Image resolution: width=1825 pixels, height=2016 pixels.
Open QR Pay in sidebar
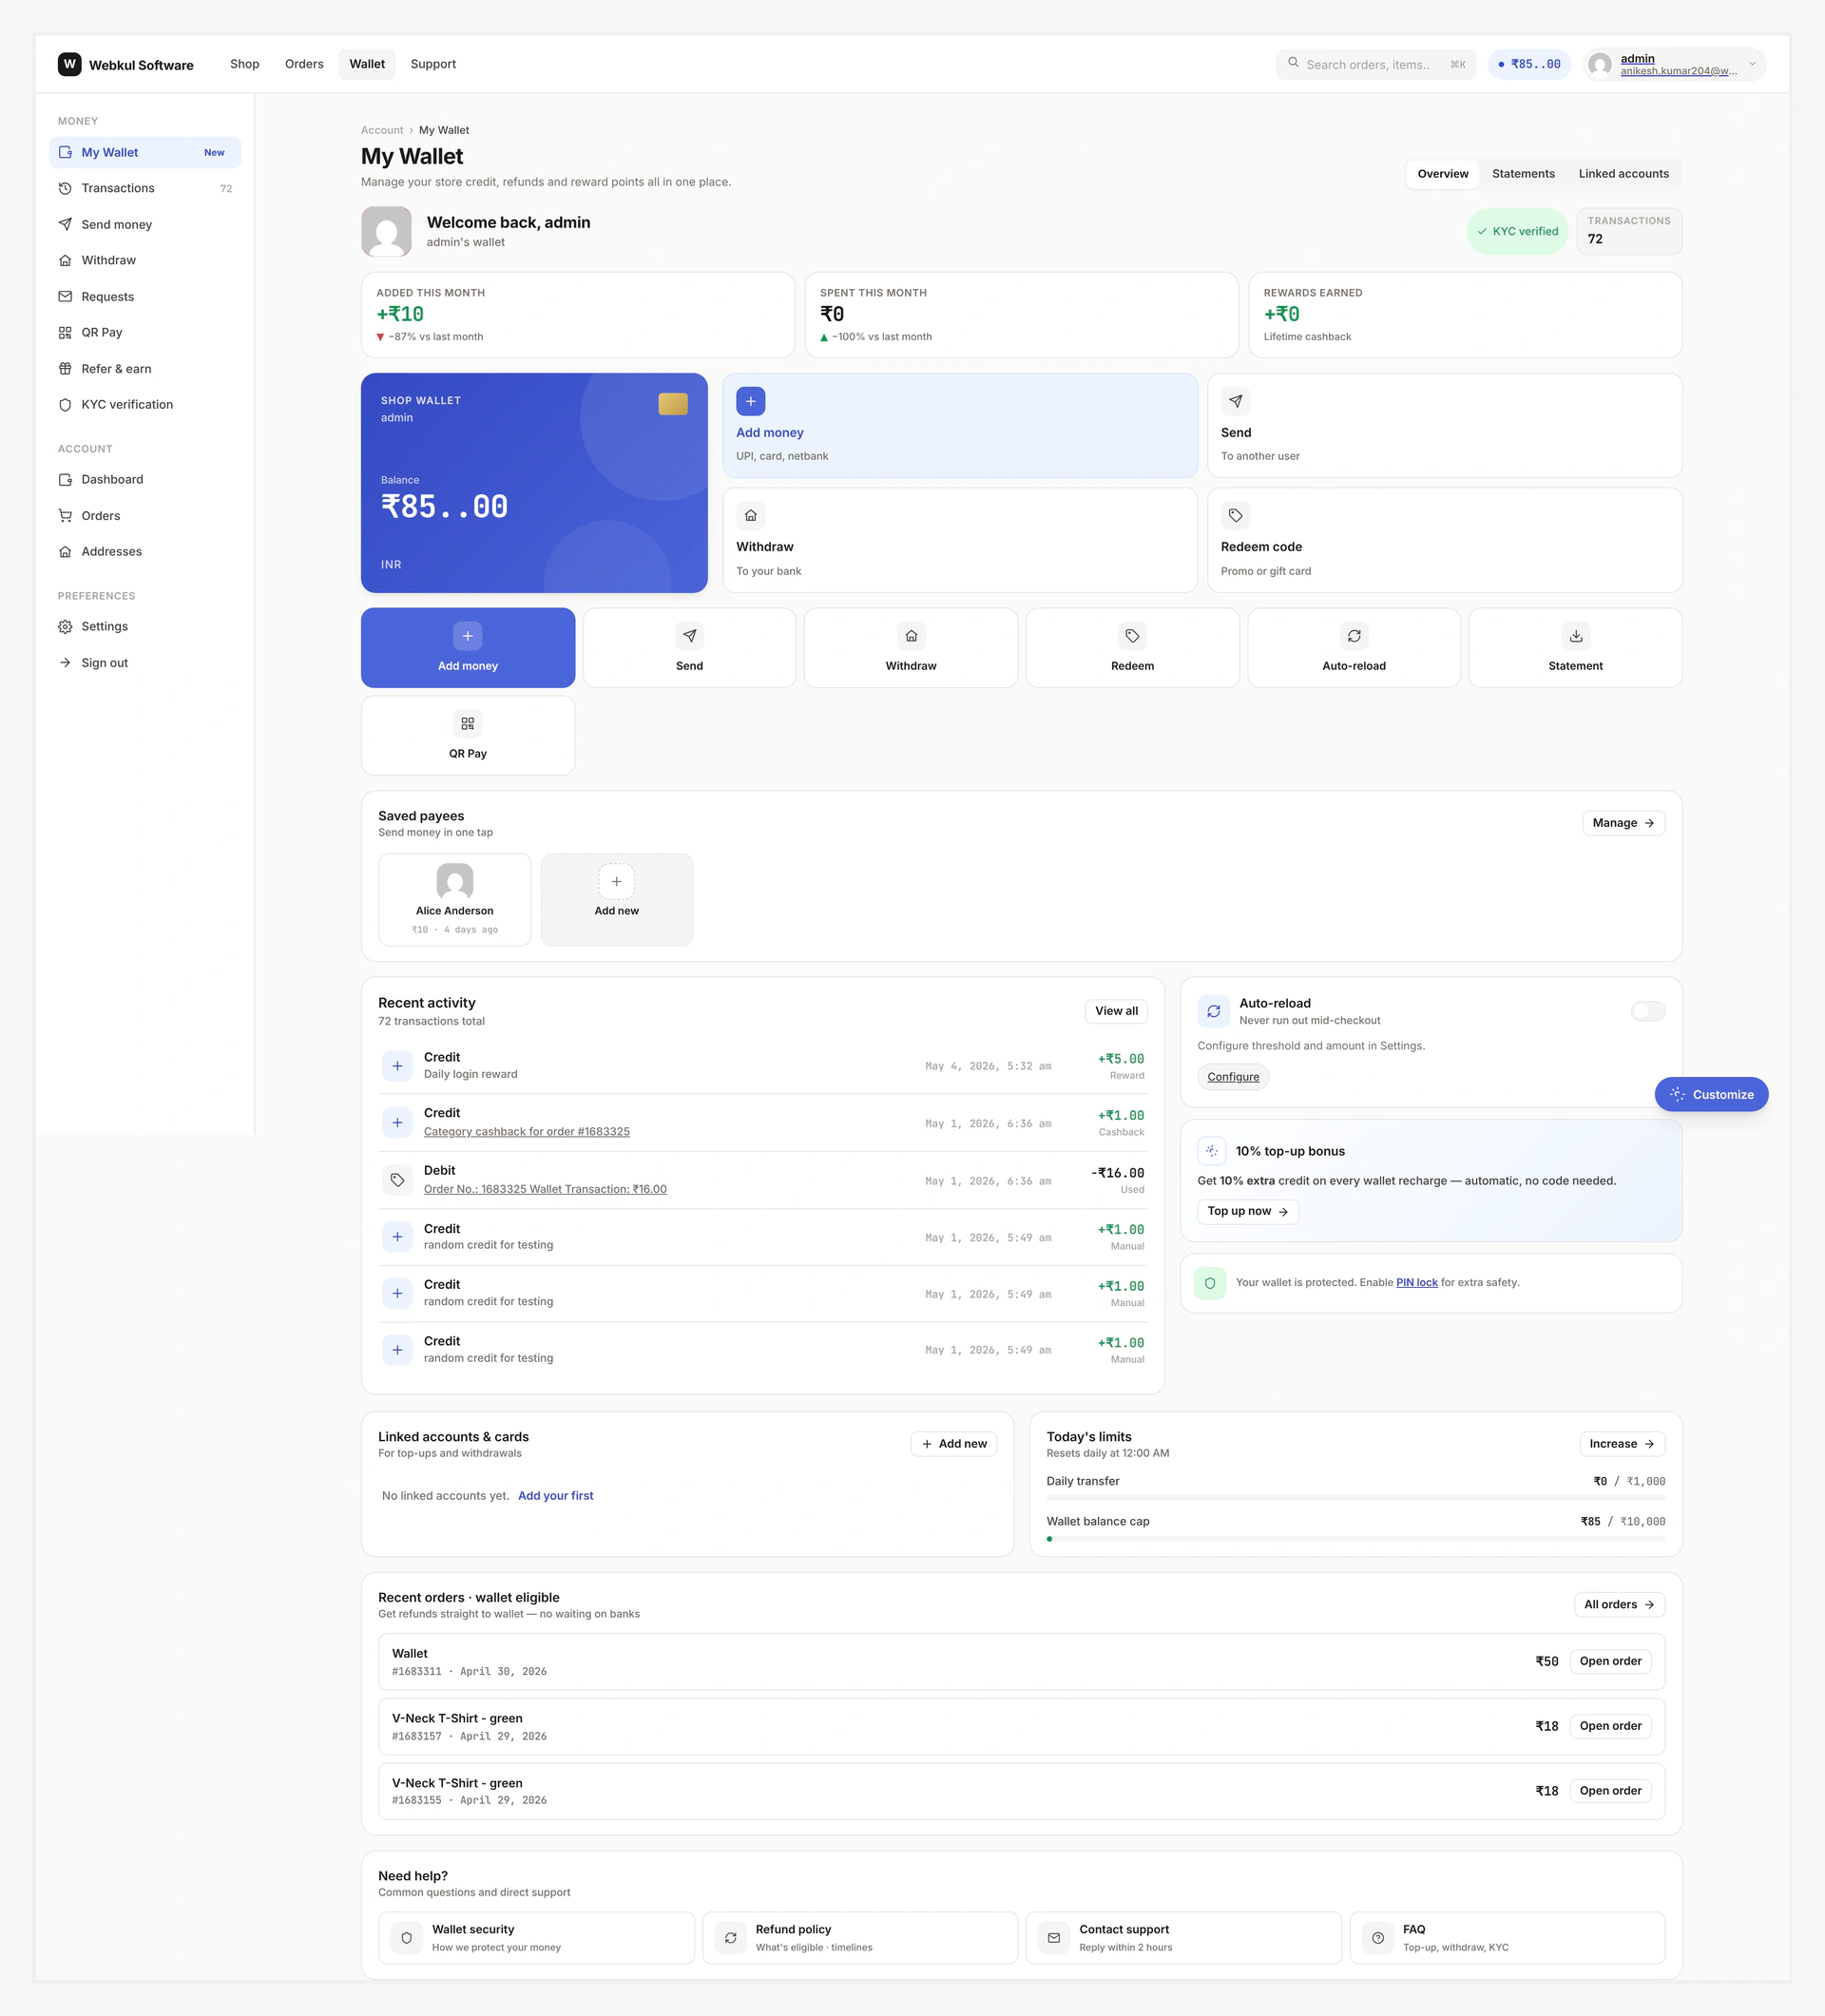[145, 332]
